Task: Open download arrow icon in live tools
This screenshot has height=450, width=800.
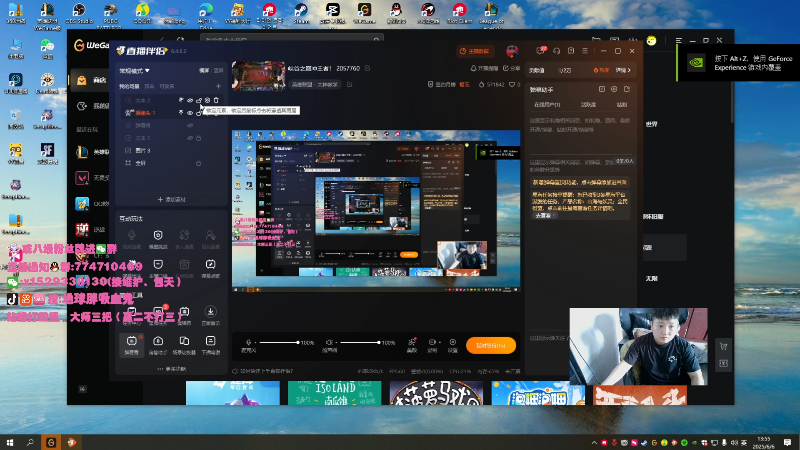Action: [x=210, y=314]
